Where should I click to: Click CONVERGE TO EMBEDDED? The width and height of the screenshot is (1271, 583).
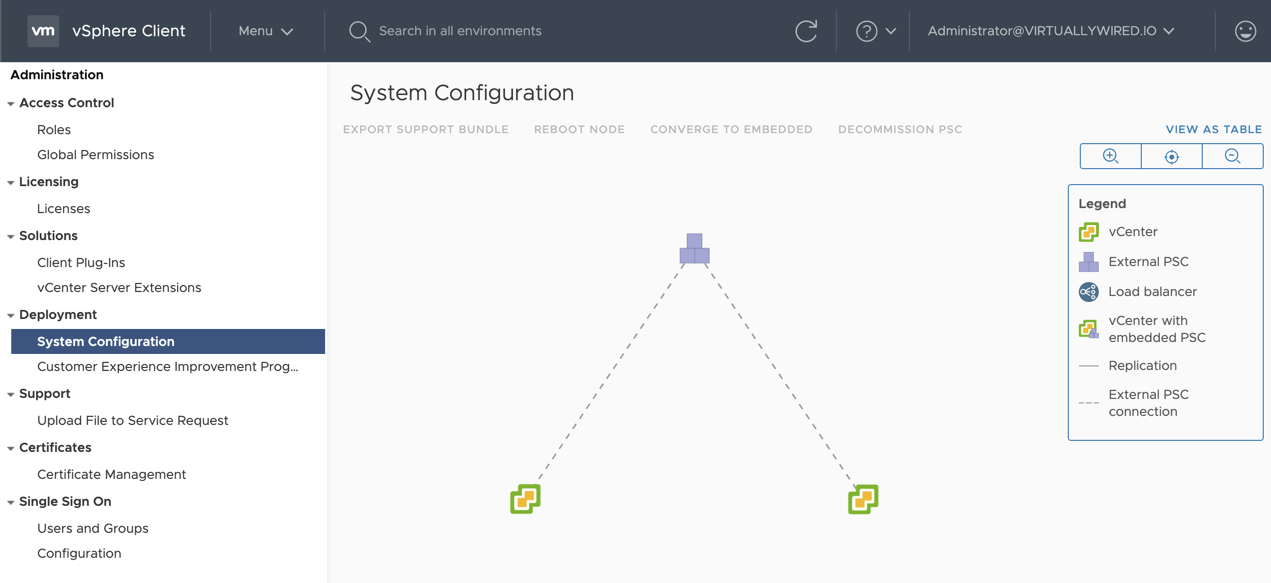point(731,129)
